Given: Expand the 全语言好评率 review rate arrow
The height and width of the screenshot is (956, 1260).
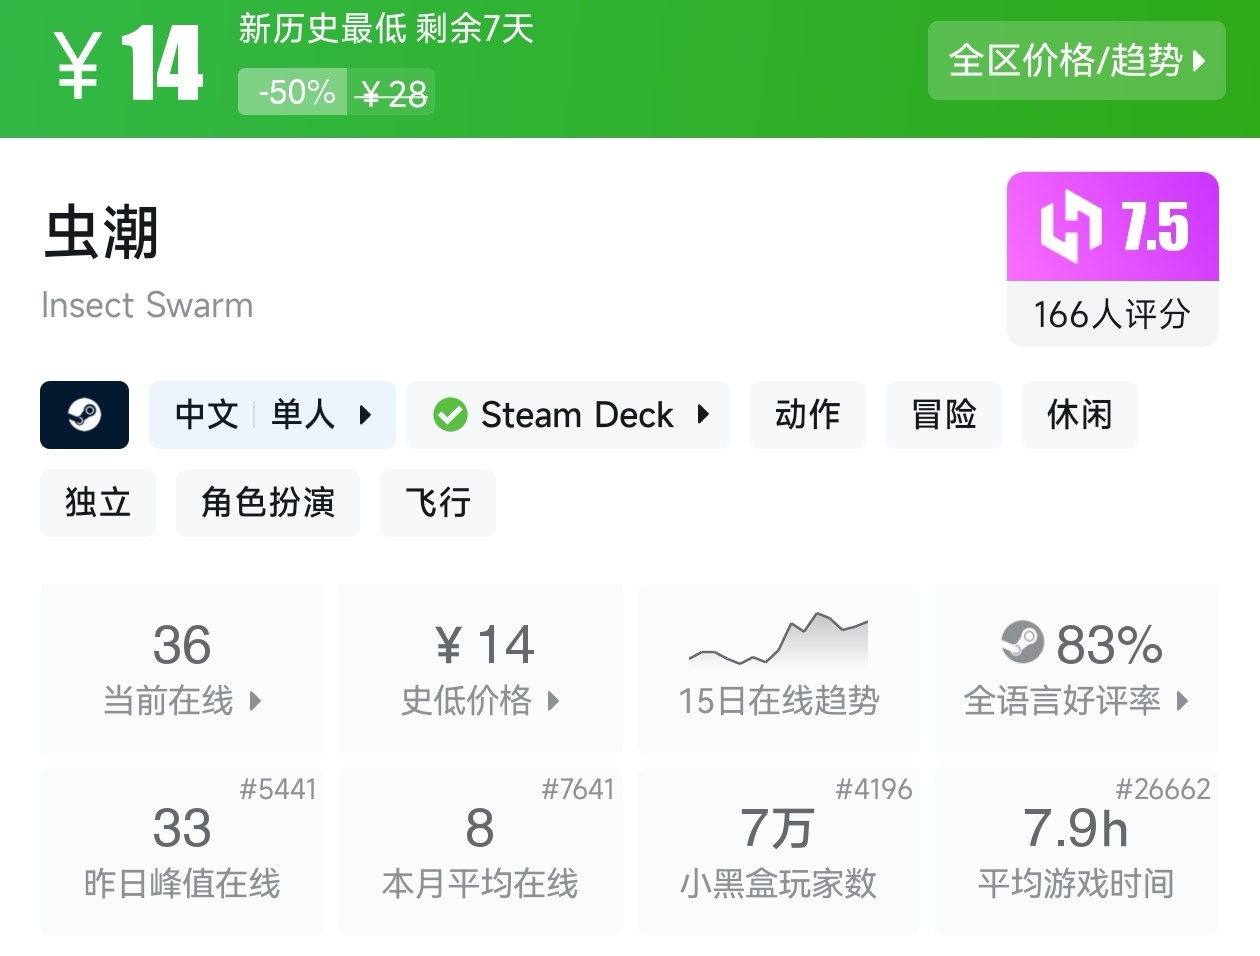Looking at the screenshot, I should [x=1182, y=701].
